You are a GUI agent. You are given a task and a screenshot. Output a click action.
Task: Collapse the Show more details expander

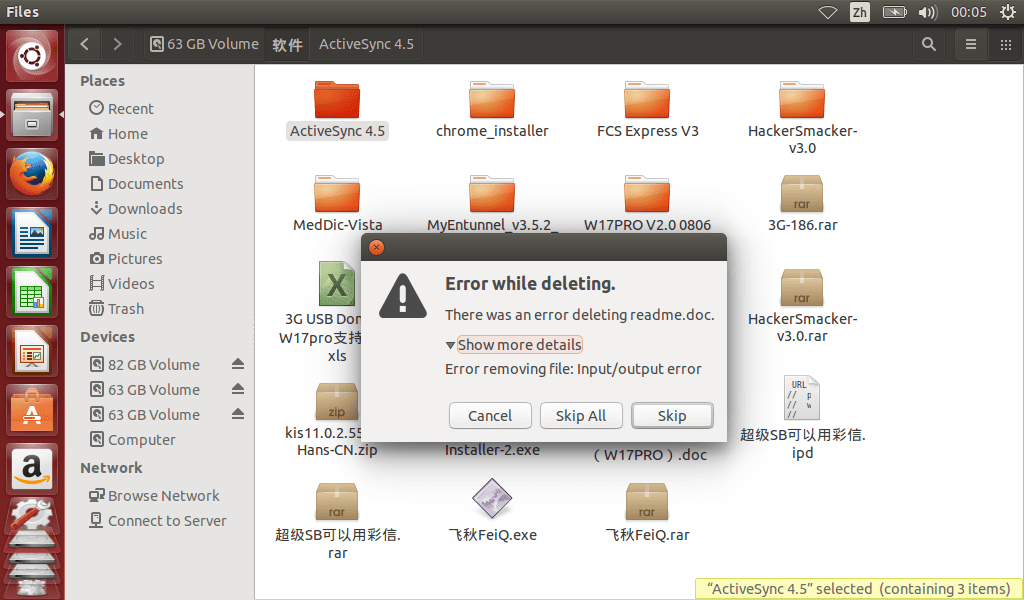click(x=514, y=344)
